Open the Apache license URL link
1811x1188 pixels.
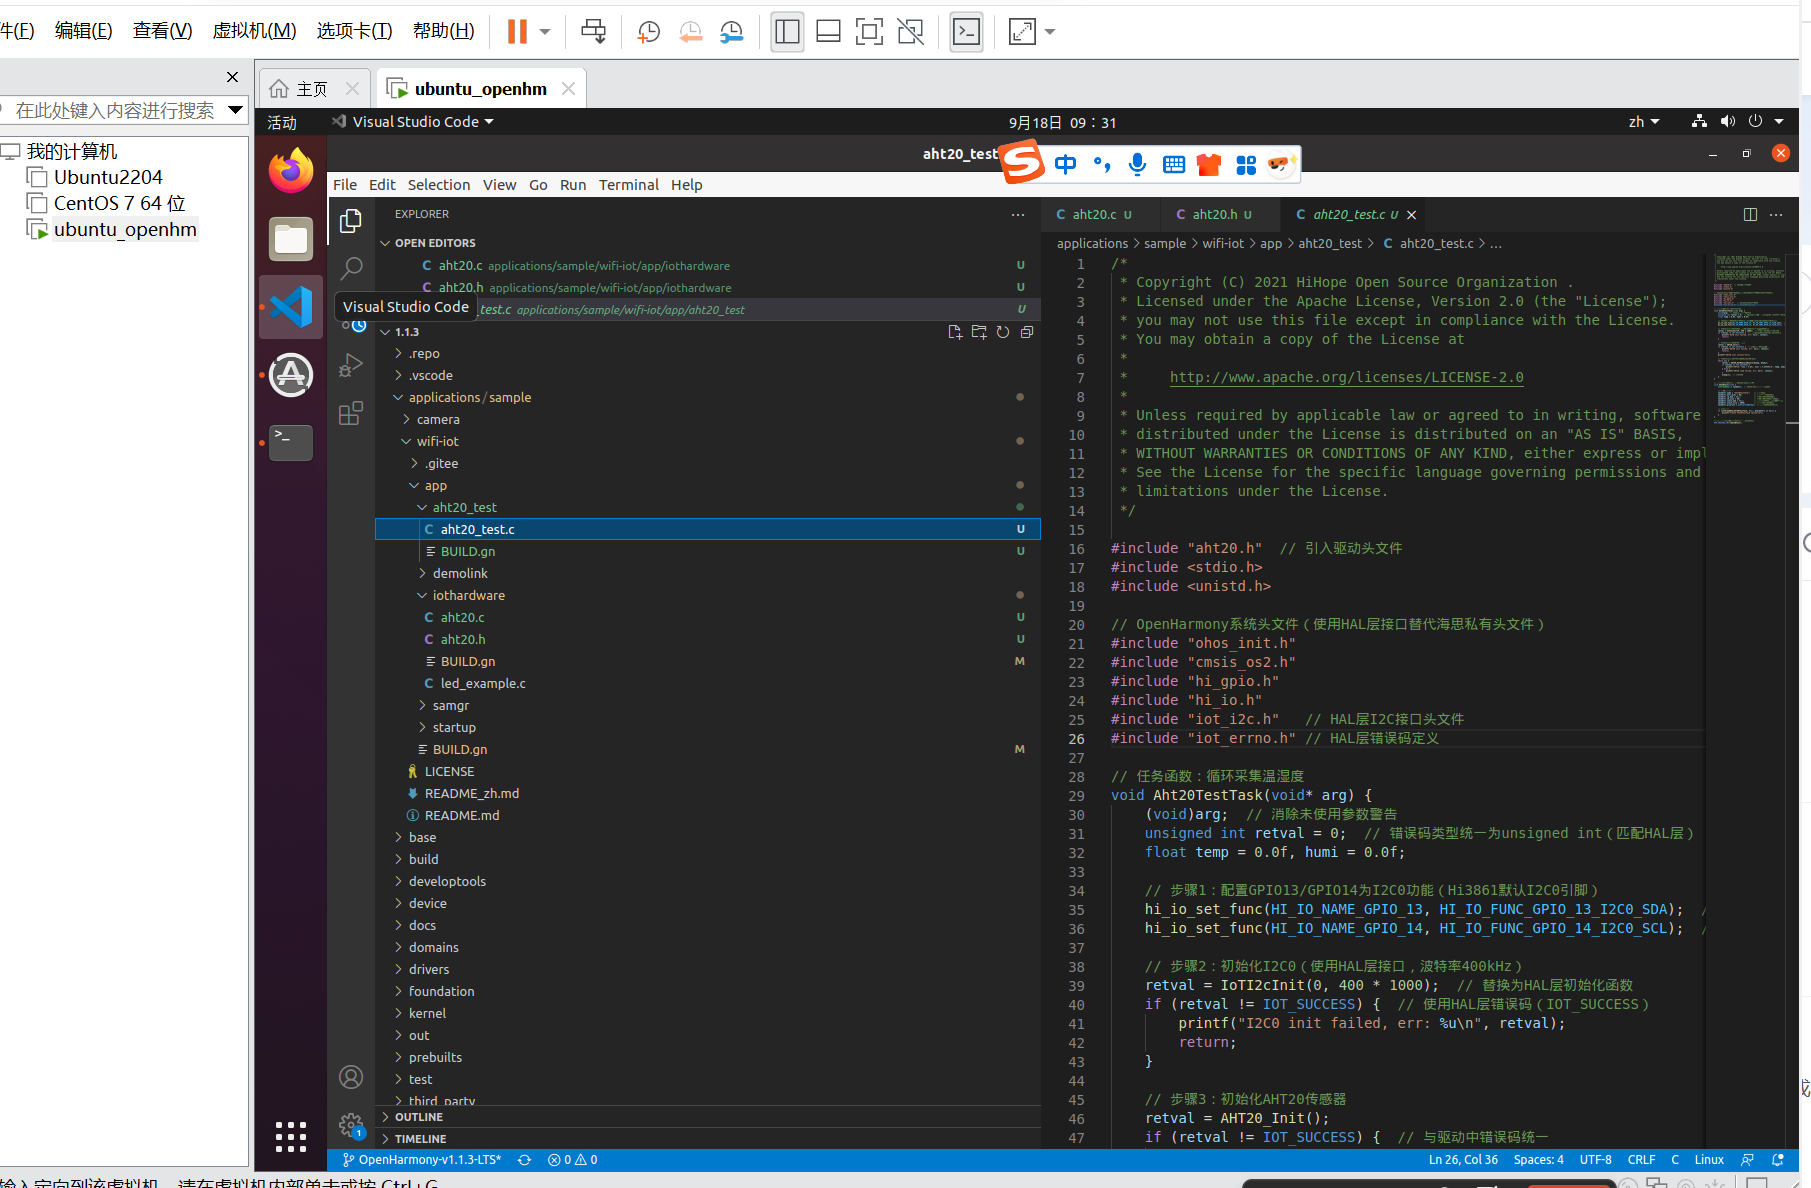click(x=1347, y=377)
